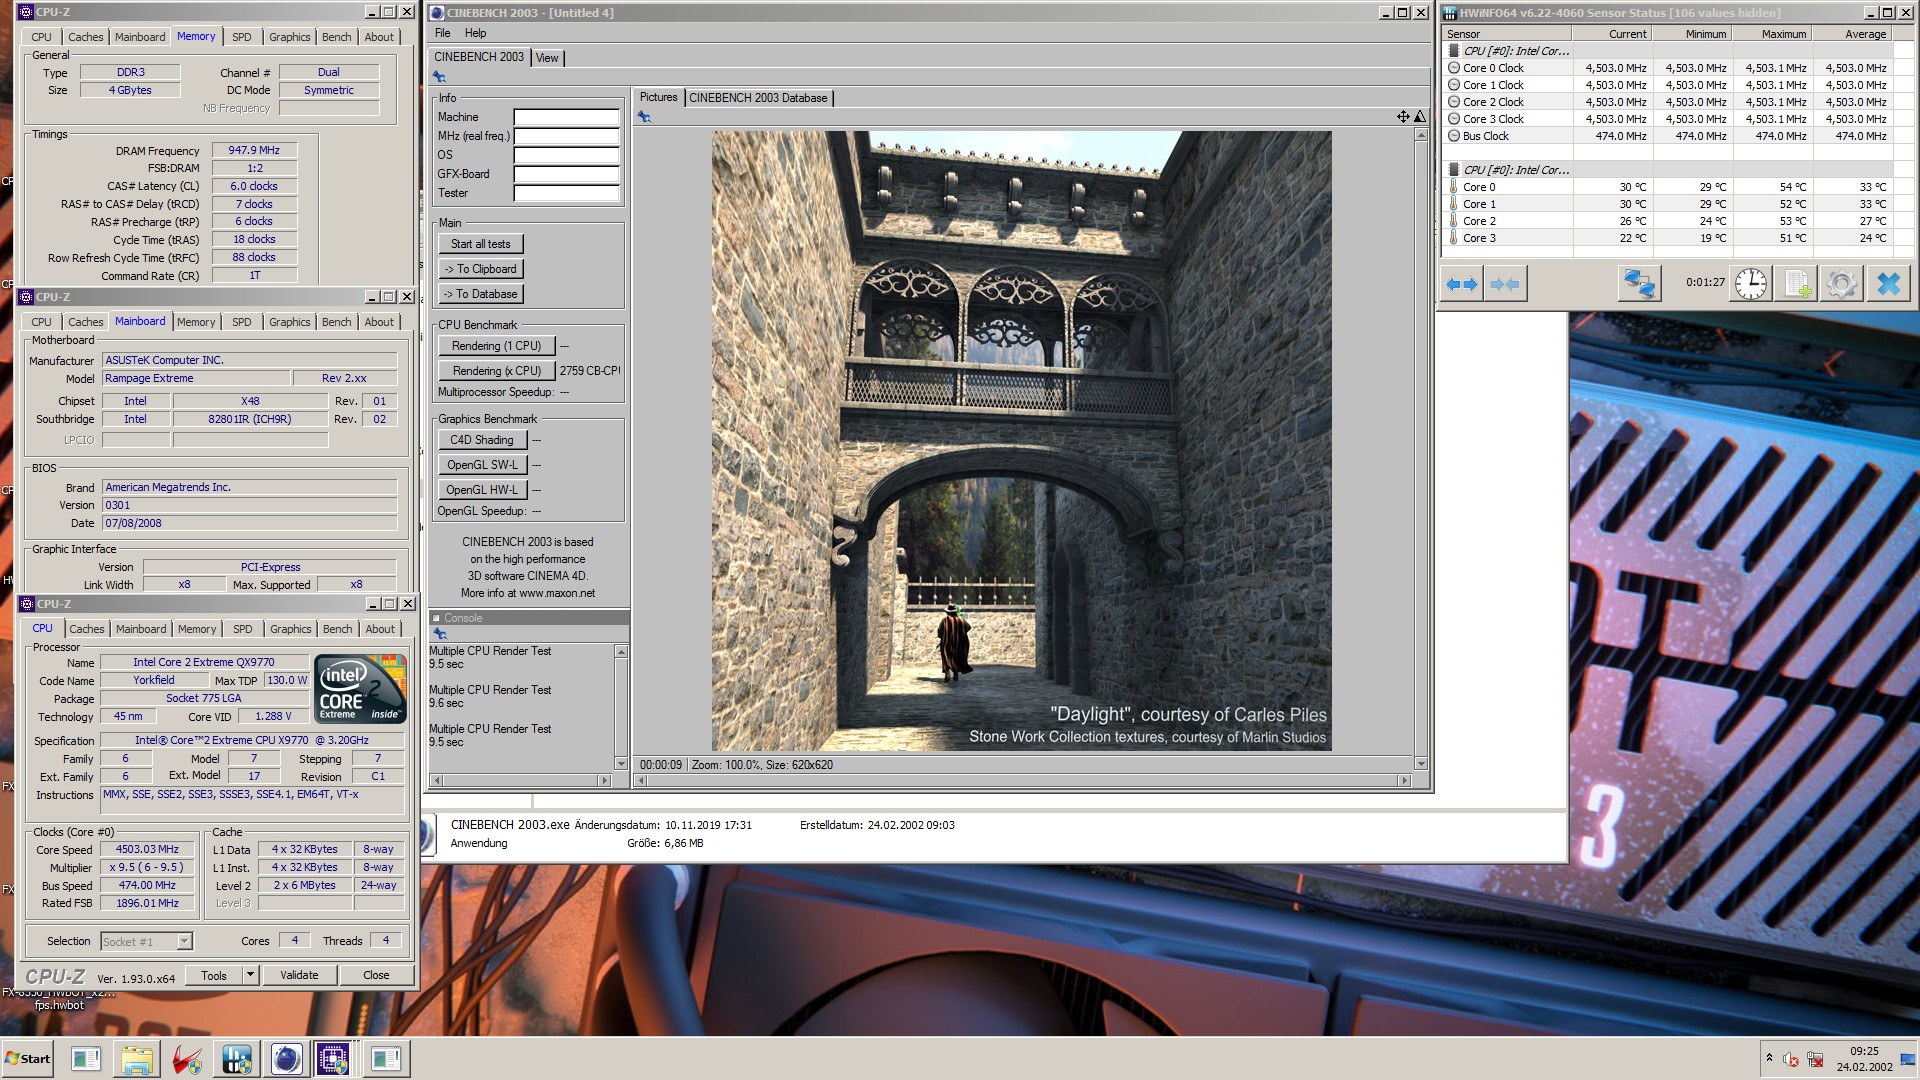
Task: Click the Core 0 Clock sensor row icon
Action: tap(1454, 68)
